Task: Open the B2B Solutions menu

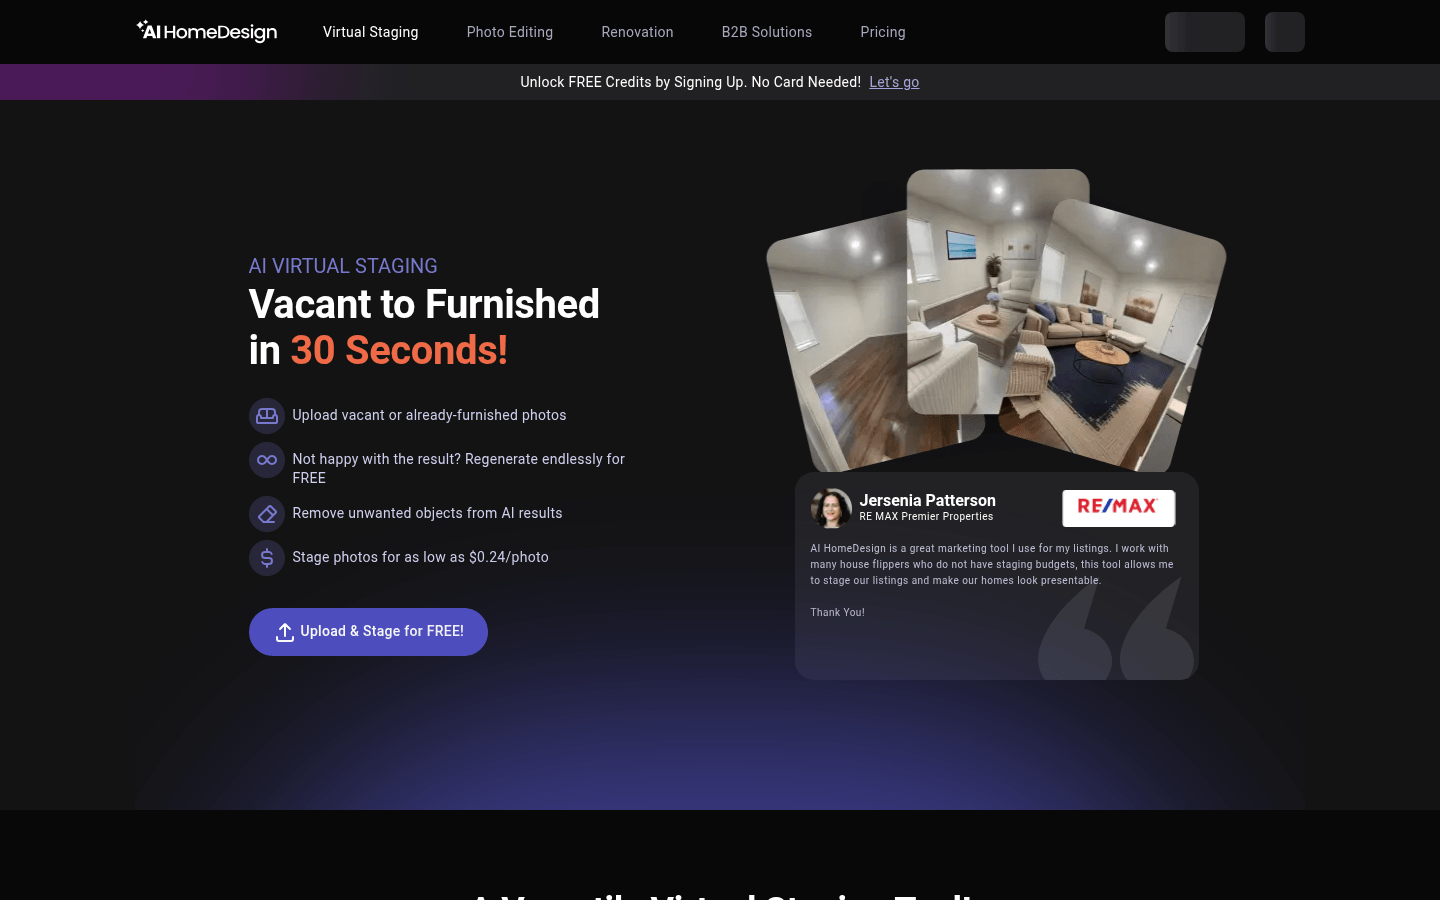Action: [x=767, y=32]
